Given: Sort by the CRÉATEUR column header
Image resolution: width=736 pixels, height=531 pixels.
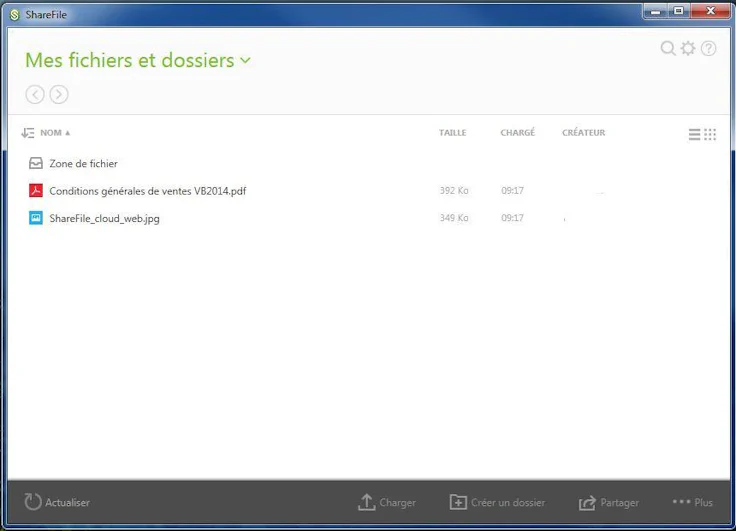Looking at the screenshot, I should [583, 133].
